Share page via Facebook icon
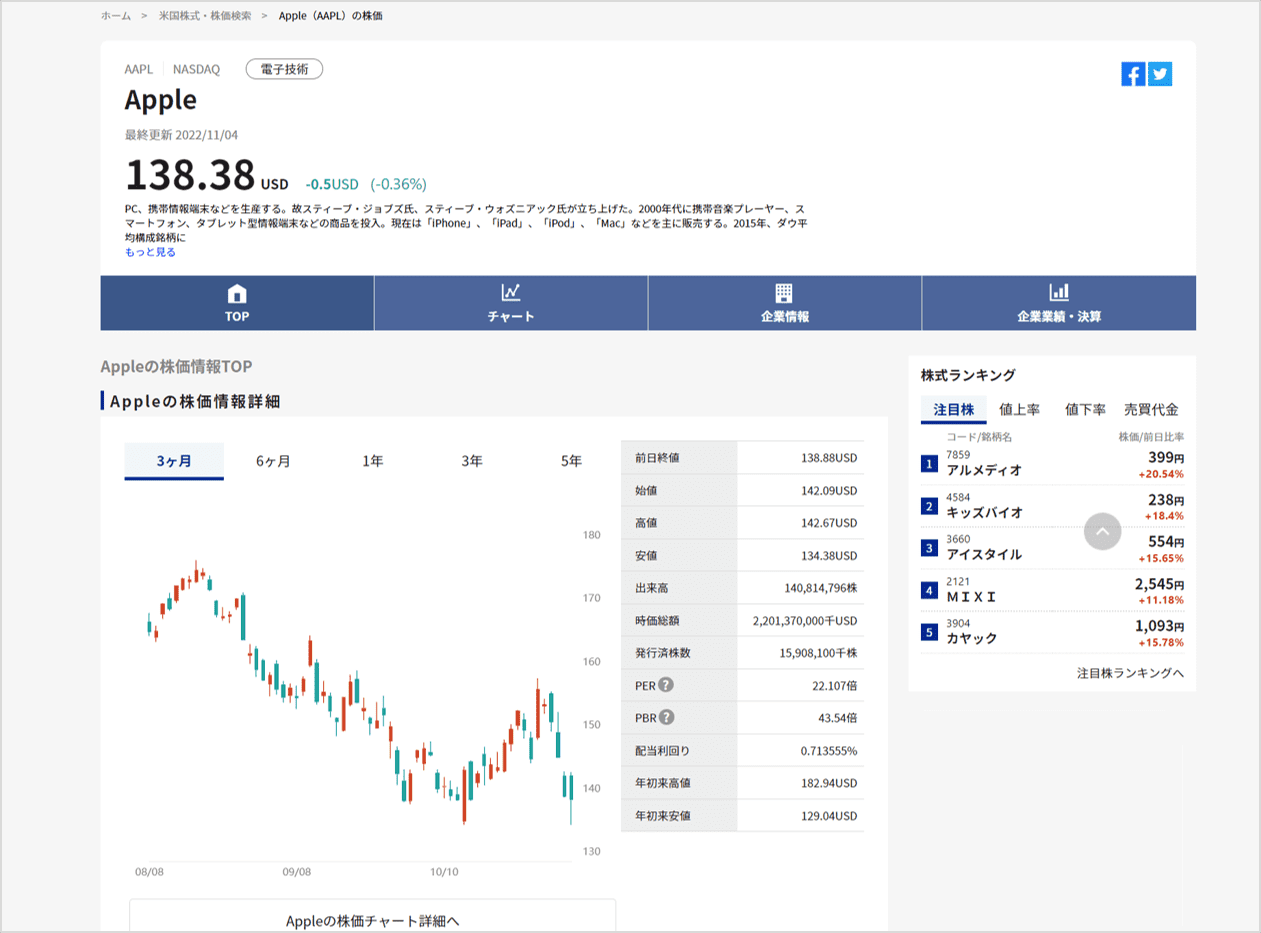Viewport: 1261px width, 933px height. point(1133,74)
